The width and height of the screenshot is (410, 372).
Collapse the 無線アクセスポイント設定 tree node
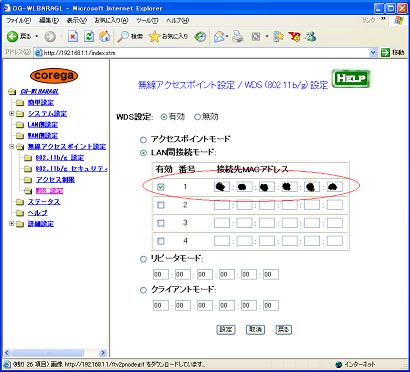[12, 147]
